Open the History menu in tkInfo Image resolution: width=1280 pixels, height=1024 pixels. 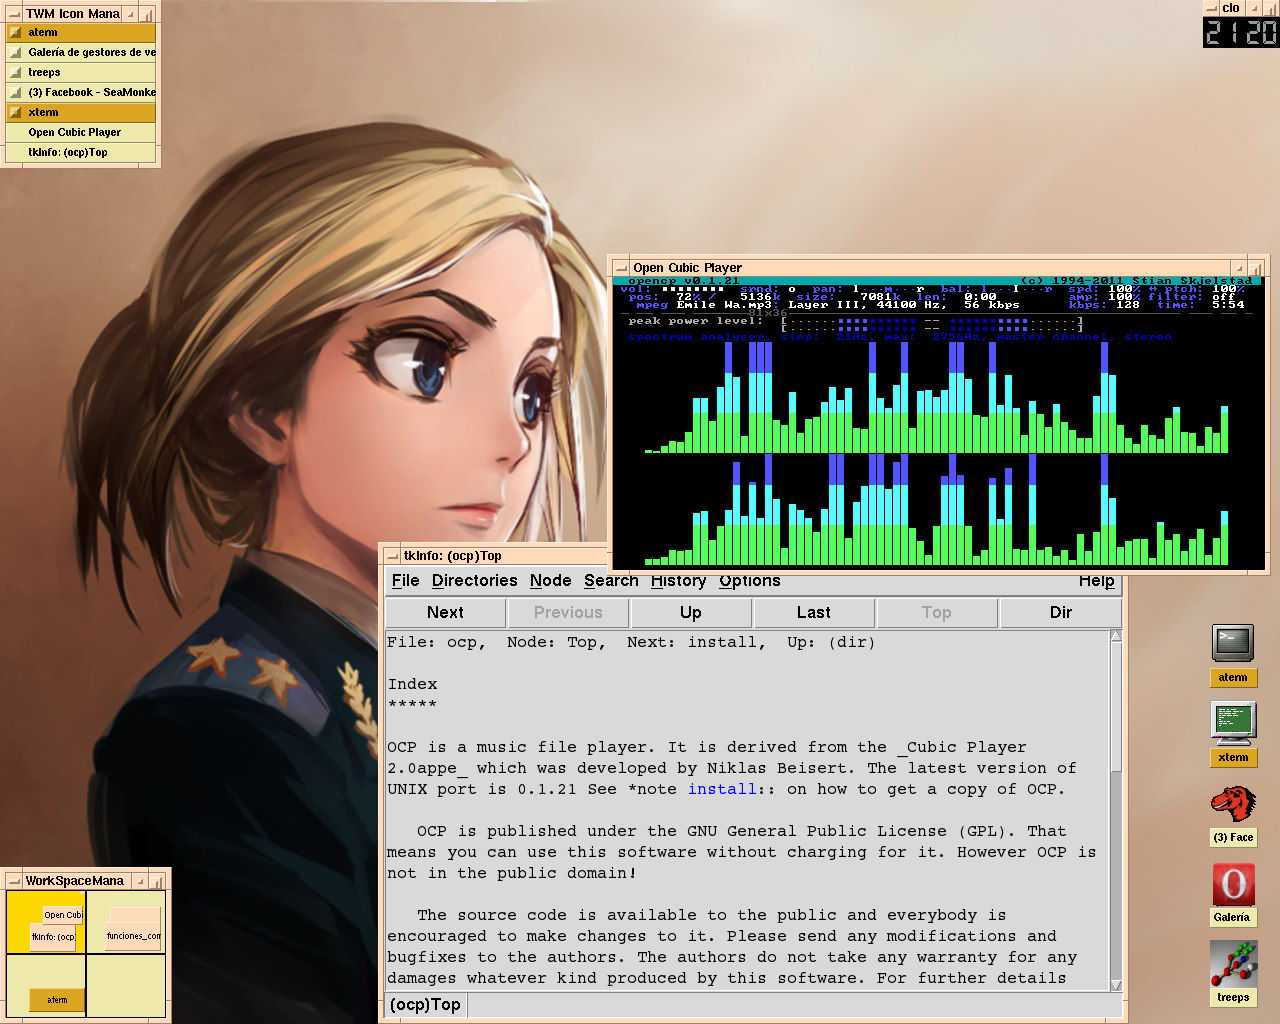coord(678,580)
